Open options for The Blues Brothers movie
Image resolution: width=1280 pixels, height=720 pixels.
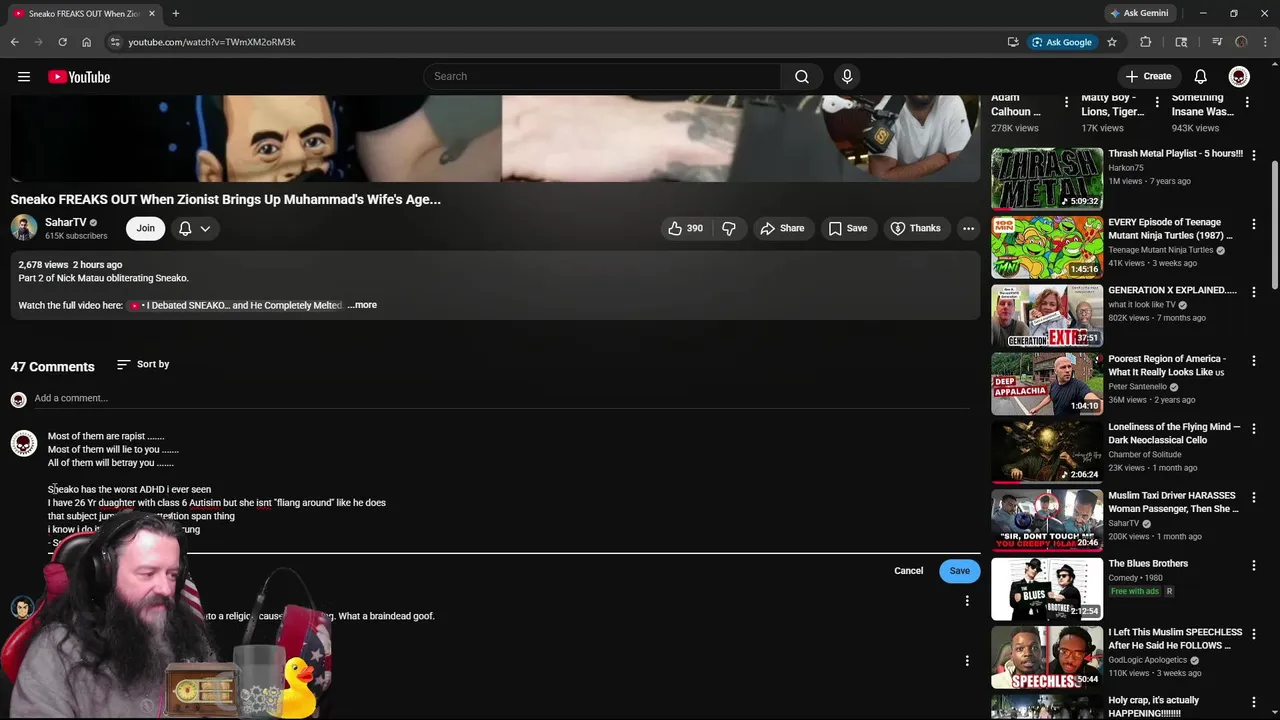pos(1253,566)
